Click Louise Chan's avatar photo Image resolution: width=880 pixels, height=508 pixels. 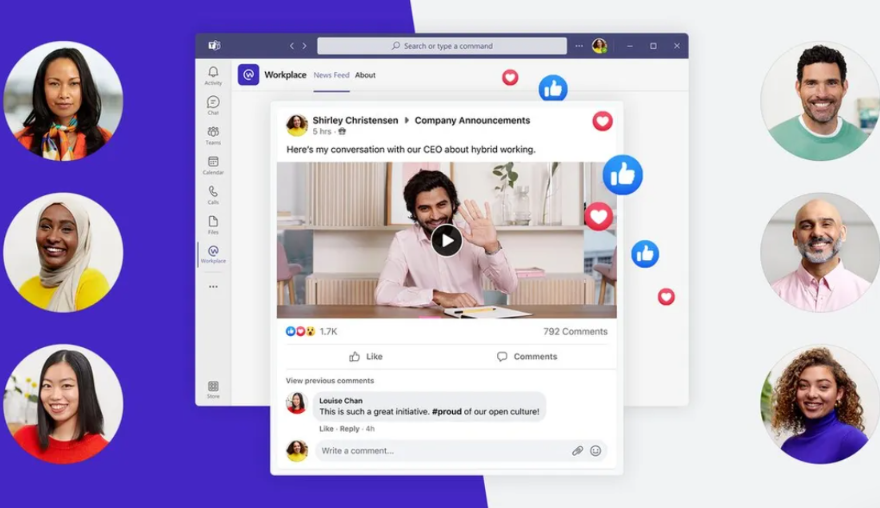pos(296,403)
